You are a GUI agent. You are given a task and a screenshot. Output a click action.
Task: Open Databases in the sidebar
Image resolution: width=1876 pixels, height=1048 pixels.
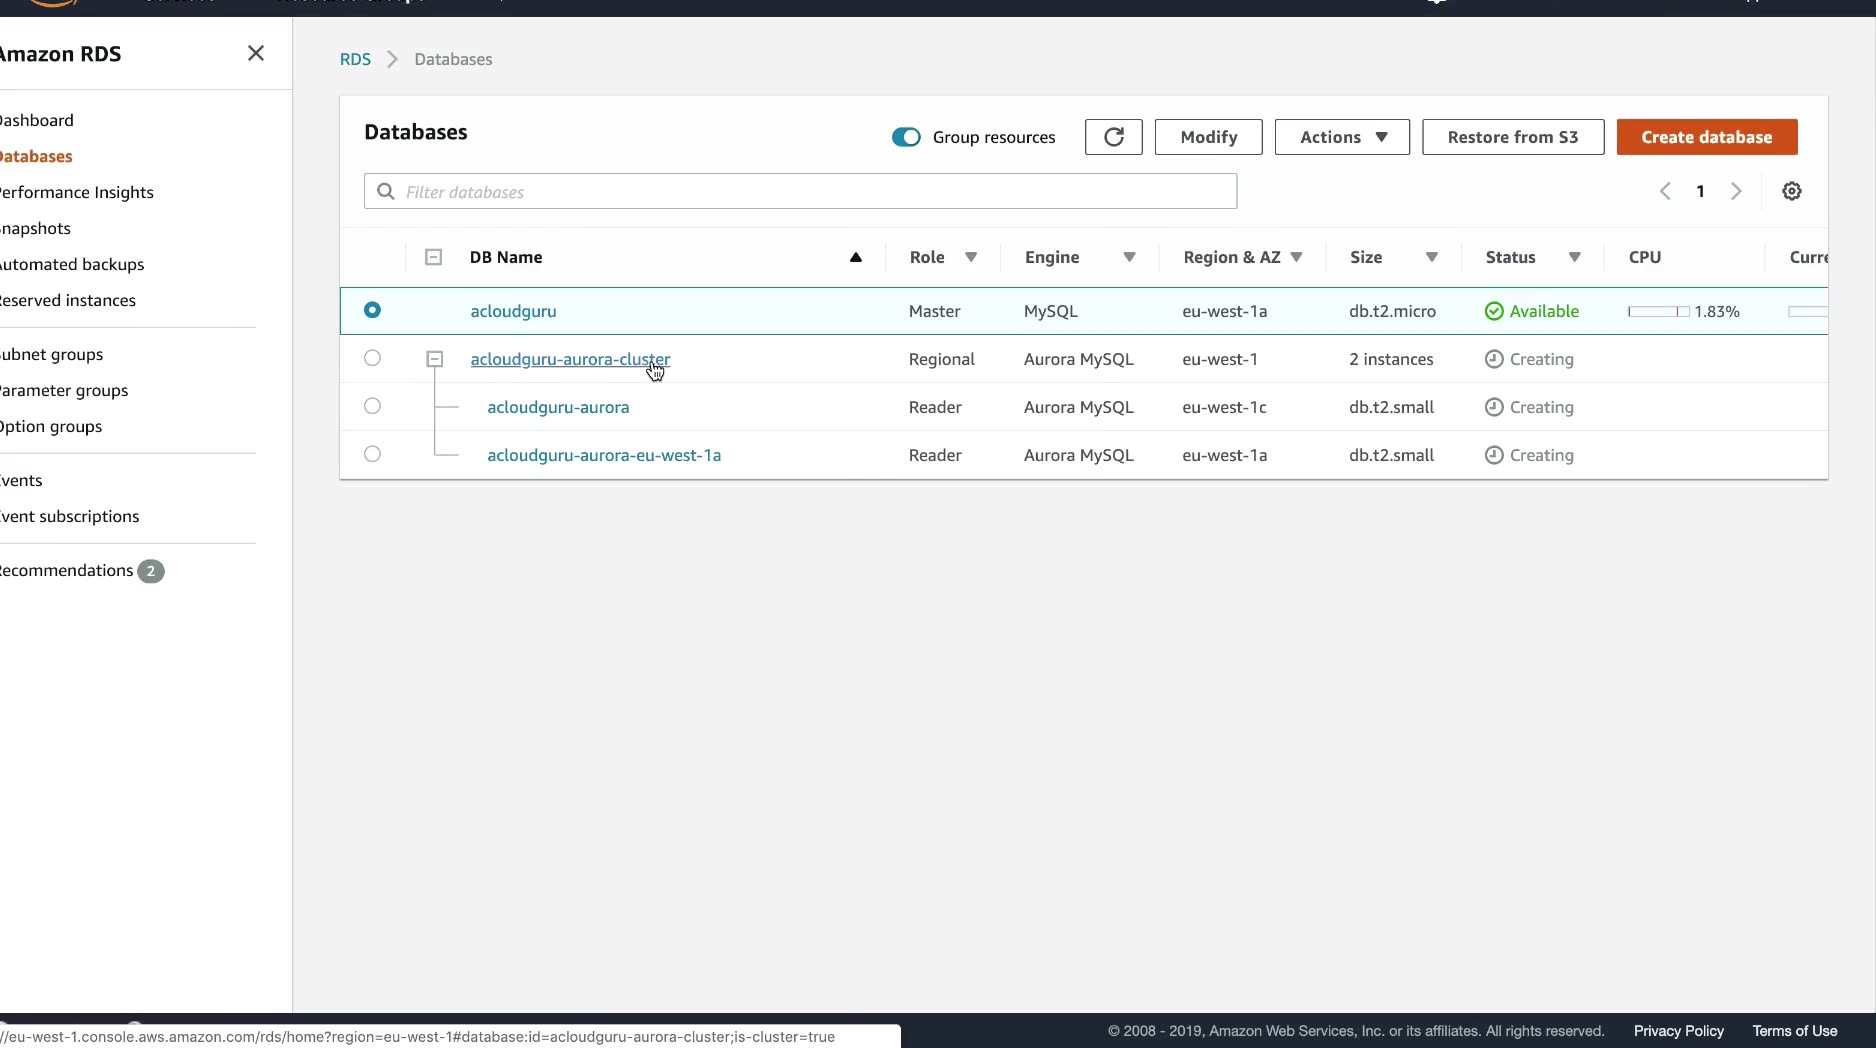[x=36, y=156]
